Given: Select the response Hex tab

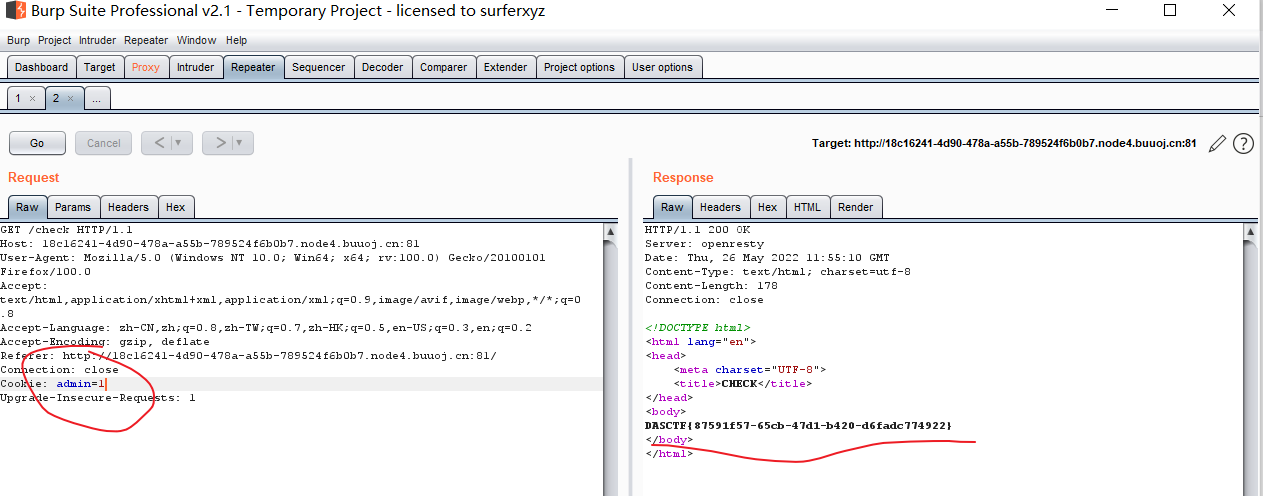Looking at the screenshot, I should tap(768, 207).
